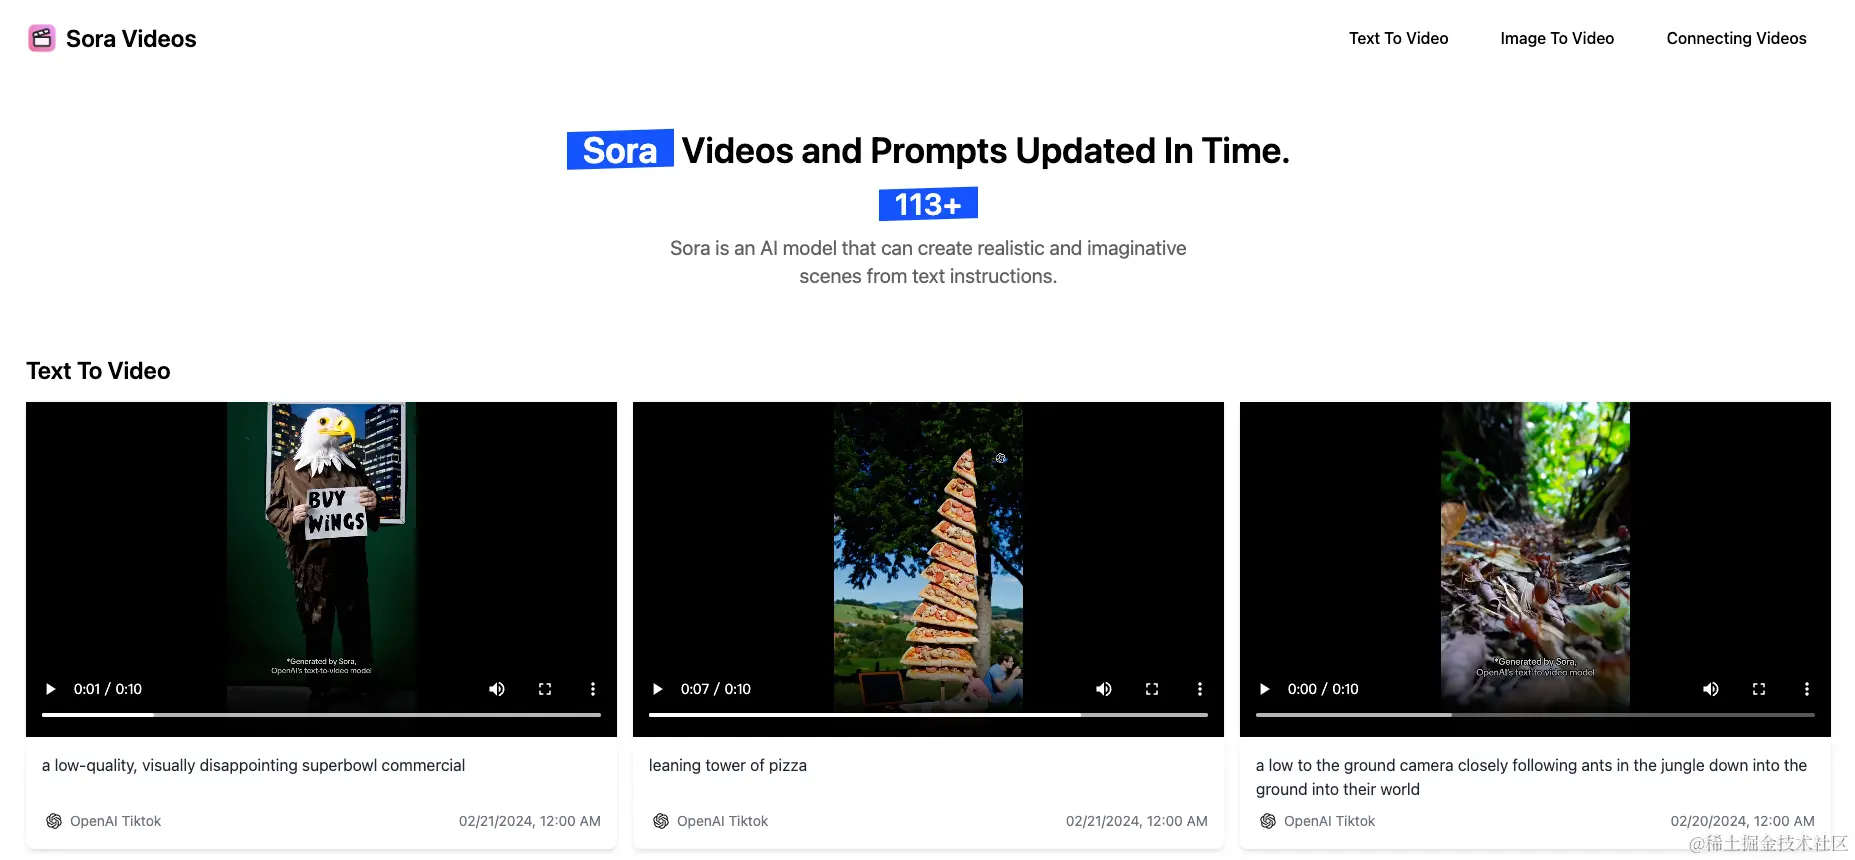Select the jungle ants prompt description text
Image resolution: width=1855 pixels, height=860 pixels.
click(1531, 777)
